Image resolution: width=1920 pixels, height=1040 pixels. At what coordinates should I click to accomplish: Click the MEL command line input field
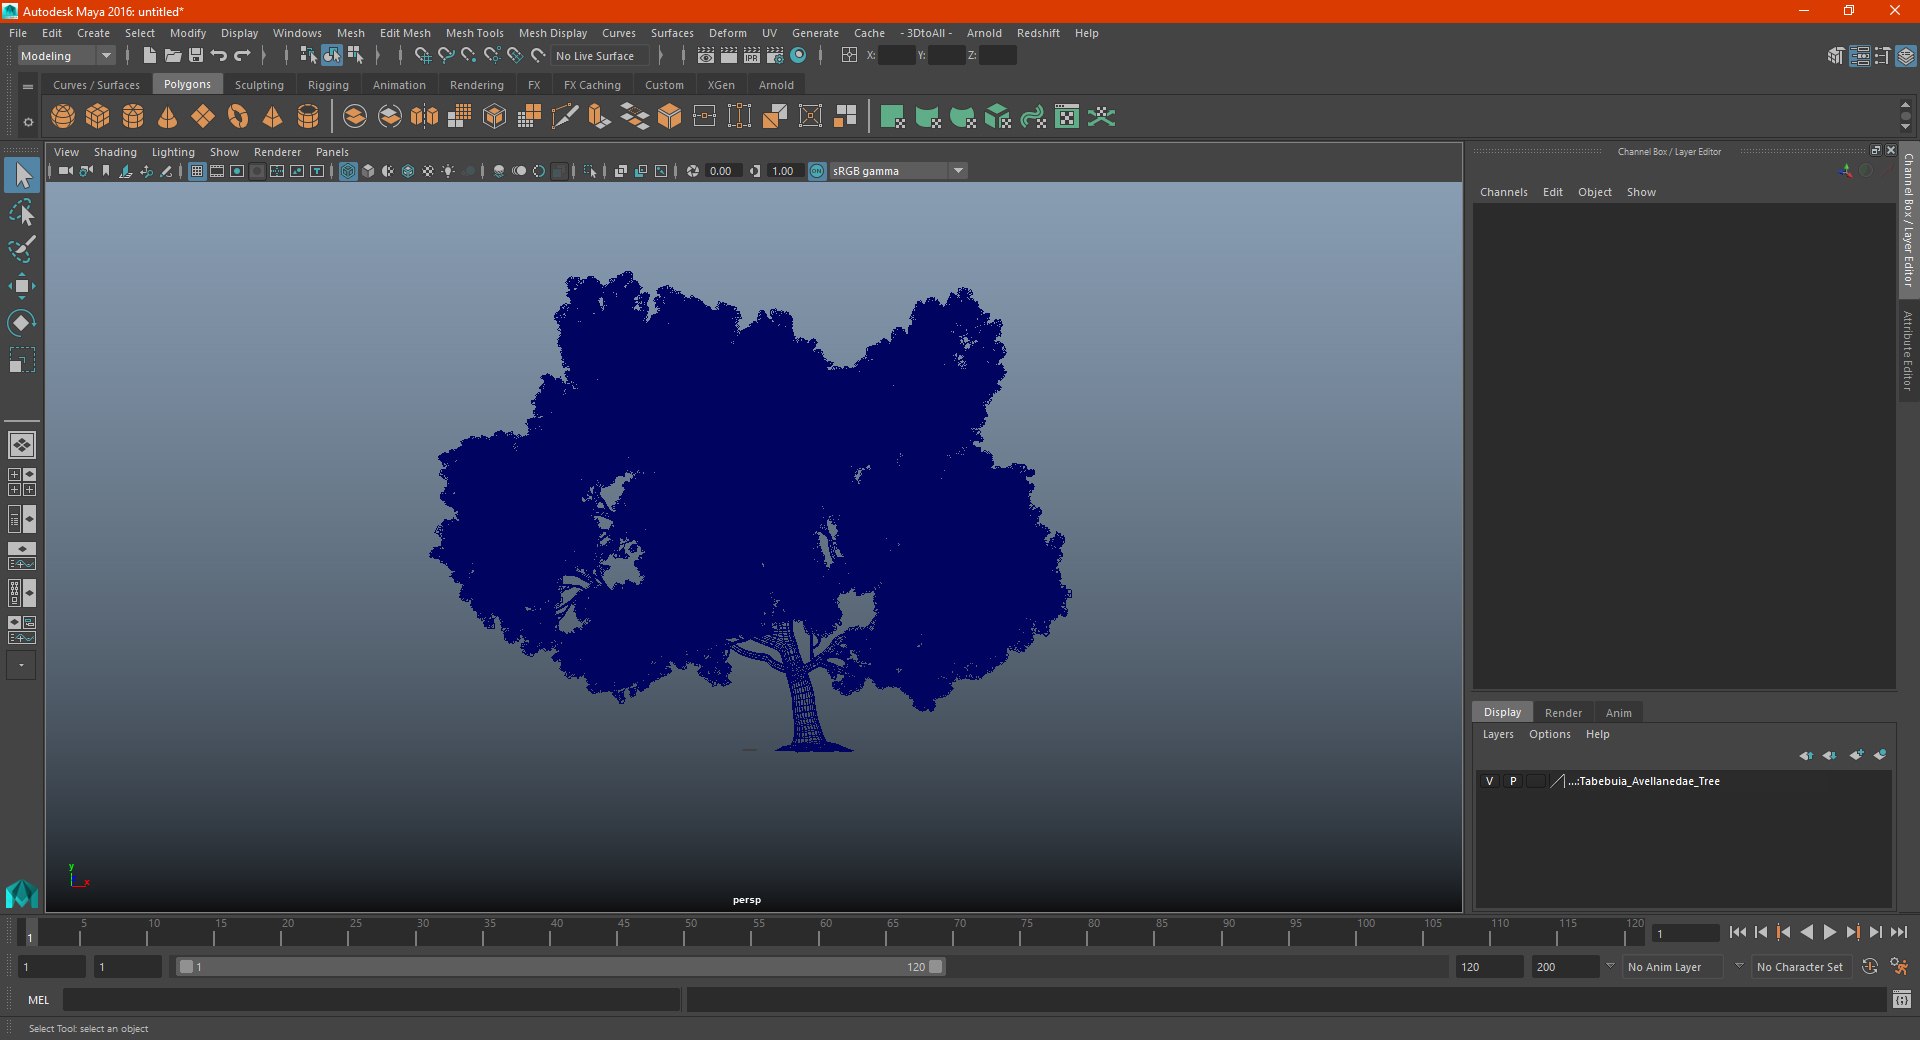[372, 999]
